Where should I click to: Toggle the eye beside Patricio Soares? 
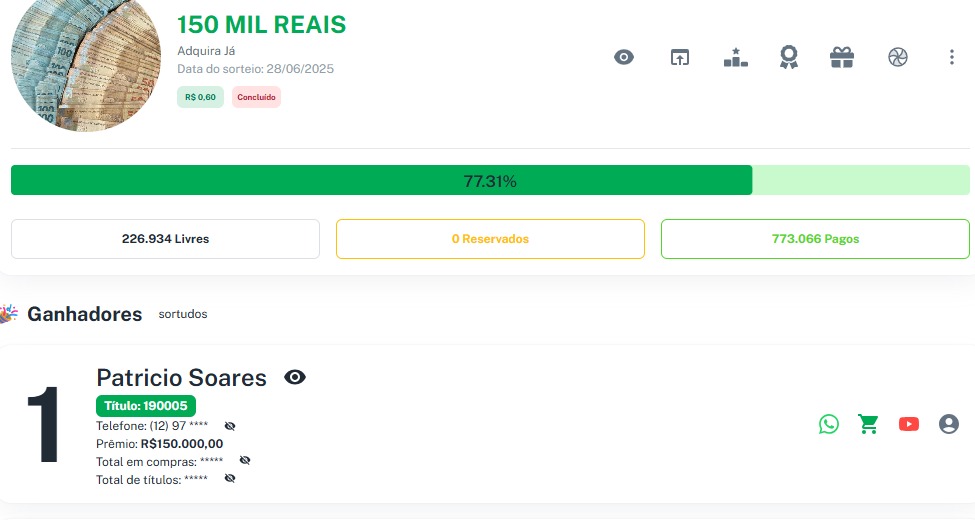(x=295, y=377)
